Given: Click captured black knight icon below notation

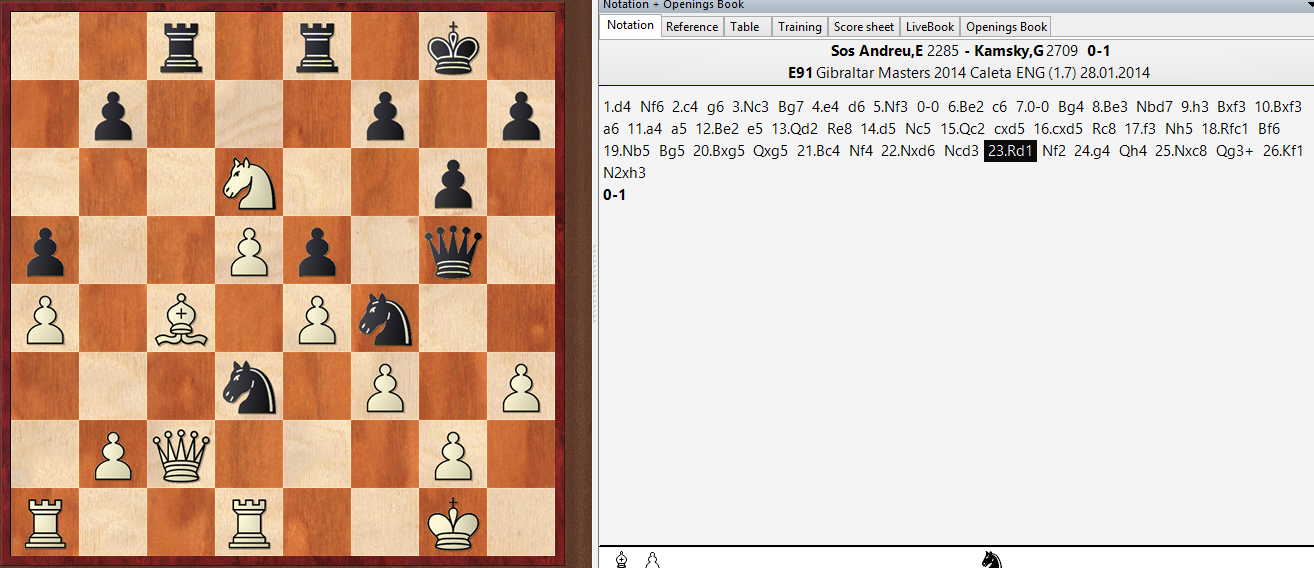Looking at the screenshot, I should tap(992, 559).
